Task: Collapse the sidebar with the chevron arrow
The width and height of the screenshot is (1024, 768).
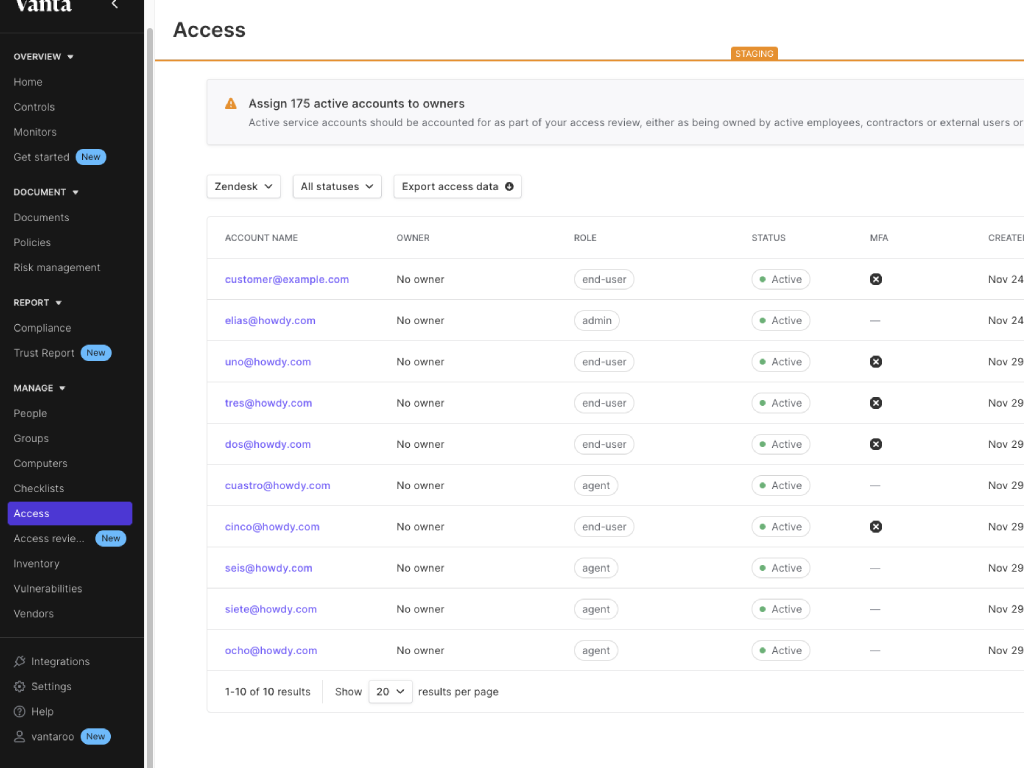Action: coord(115,5)
